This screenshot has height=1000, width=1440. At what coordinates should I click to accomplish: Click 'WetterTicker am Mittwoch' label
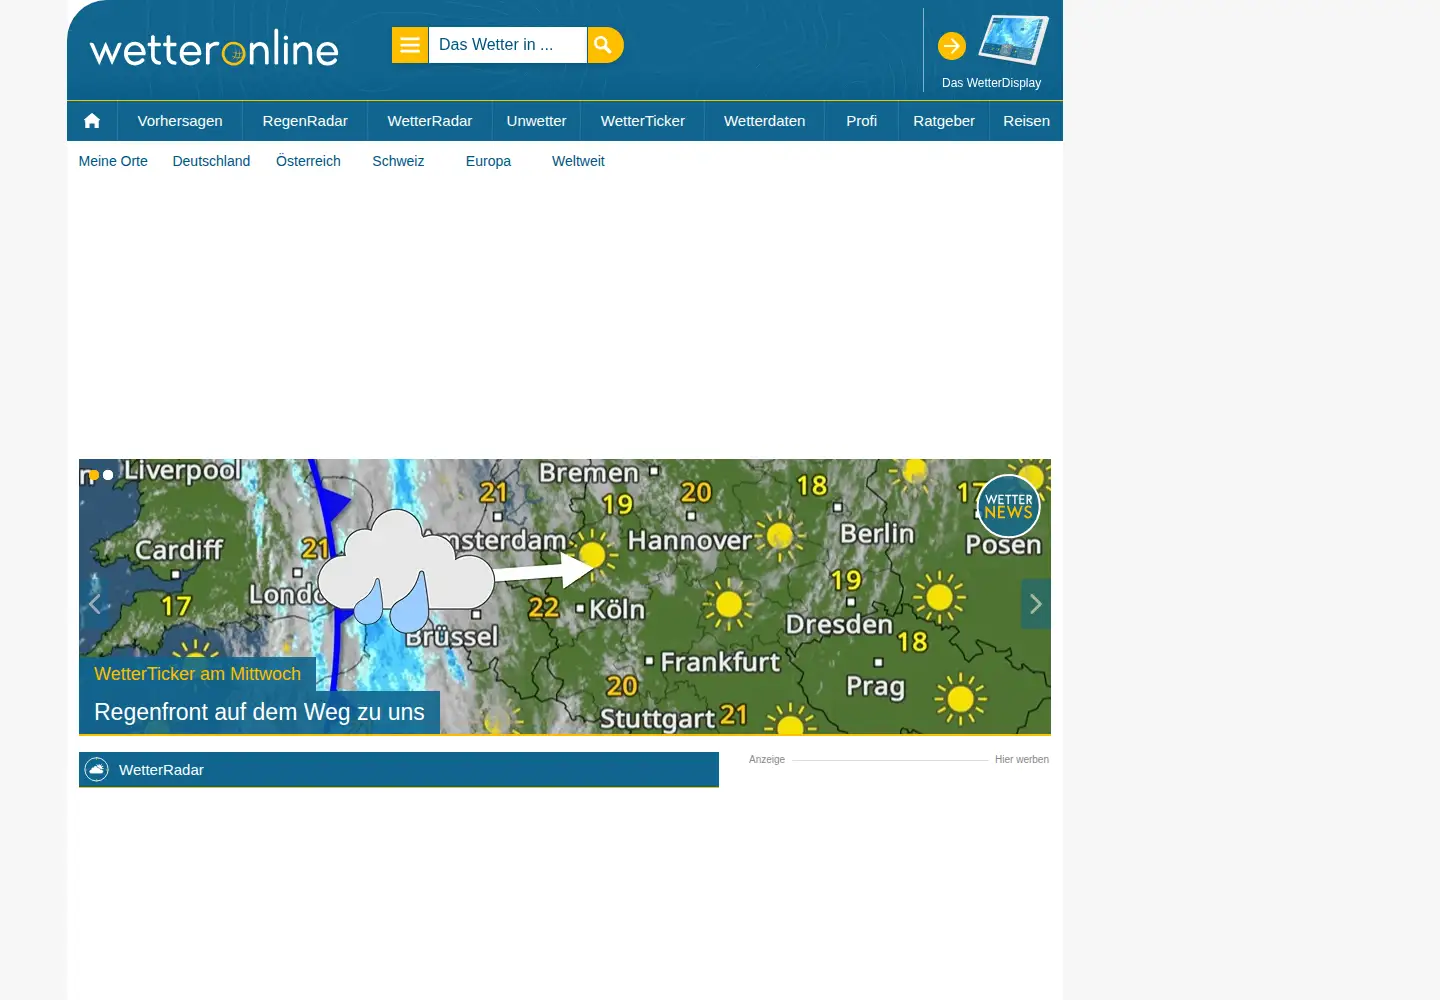click(x=197, y=674)
